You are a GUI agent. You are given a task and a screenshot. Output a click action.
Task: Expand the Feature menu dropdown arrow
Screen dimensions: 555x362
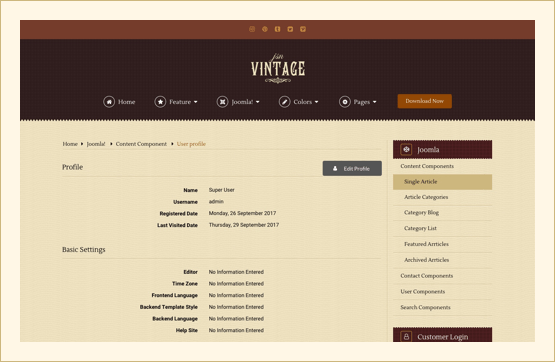point(196,102)
